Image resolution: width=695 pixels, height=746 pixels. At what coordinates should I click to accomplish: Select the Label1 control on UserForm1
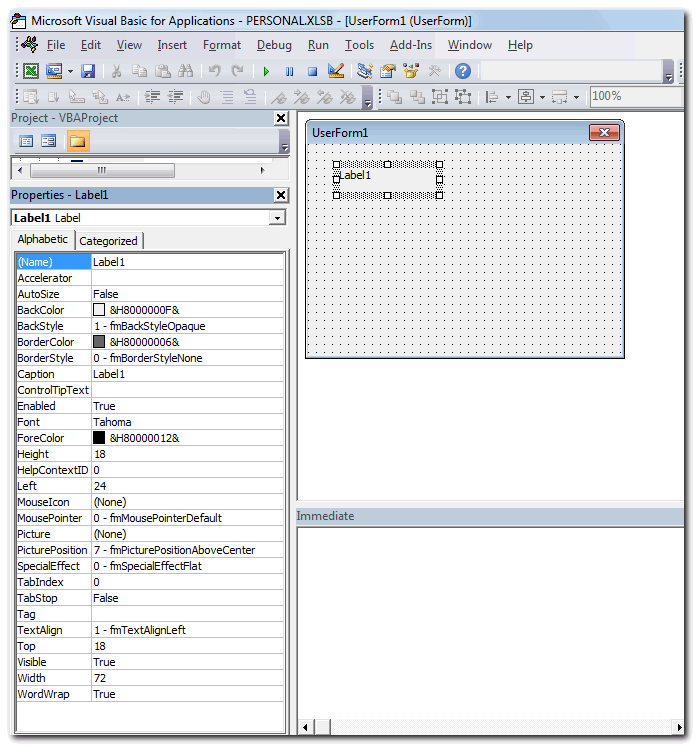point(387,180)
